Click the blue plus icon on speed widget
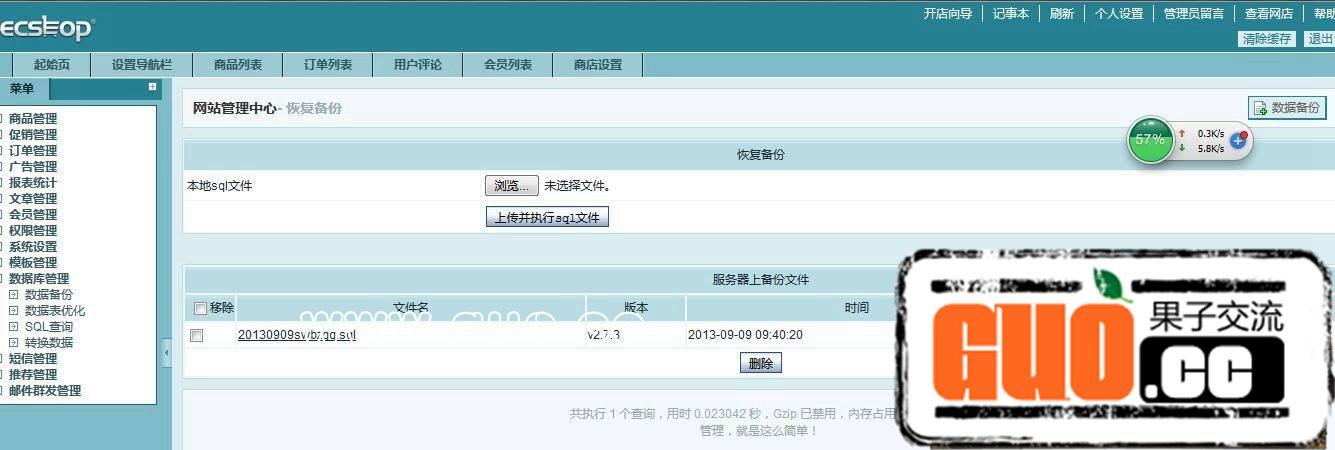This screenshot has height=450, width=1335. click(x=1238, y=140)
